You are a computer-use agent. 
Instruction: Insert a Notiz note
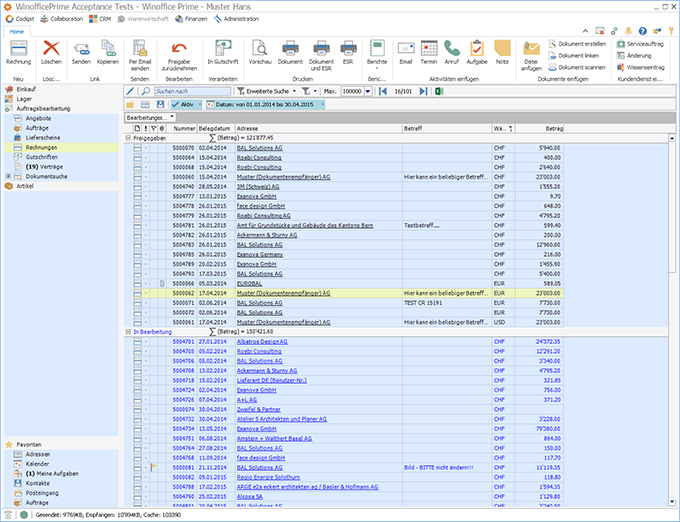502,52
